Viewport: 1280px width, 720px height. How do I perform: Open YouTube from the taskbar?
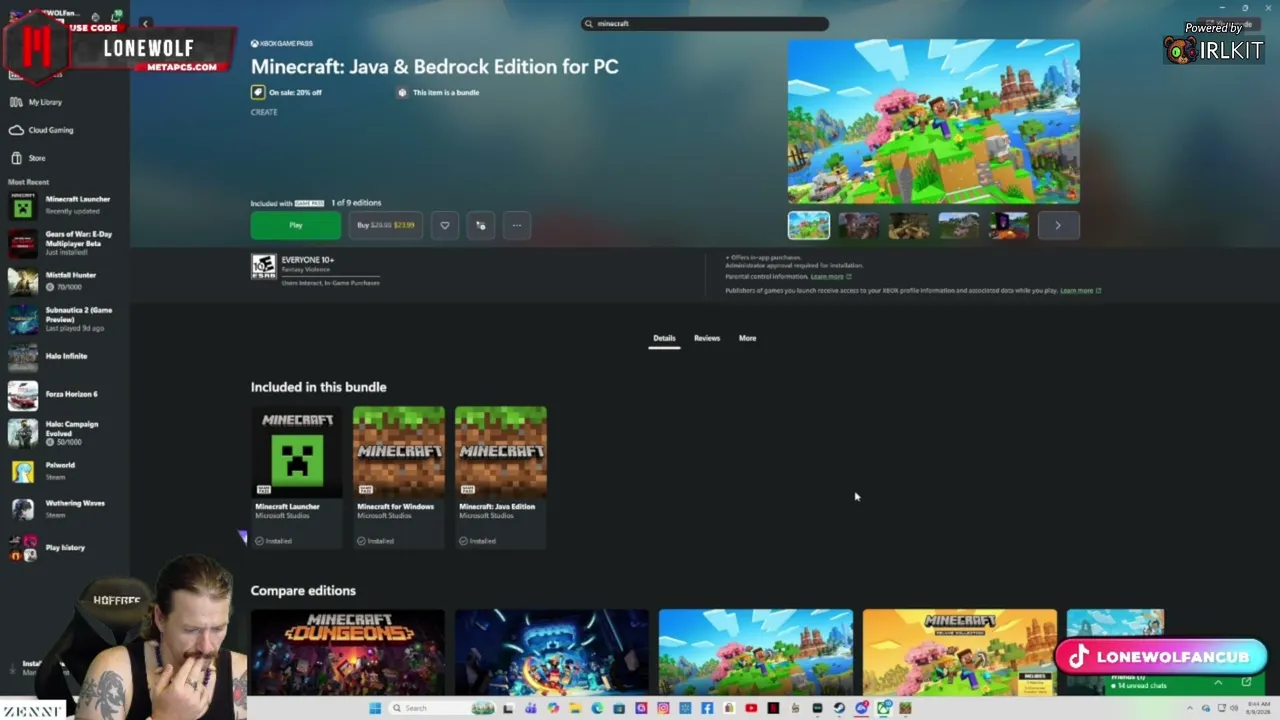click(x=751, y=708)
